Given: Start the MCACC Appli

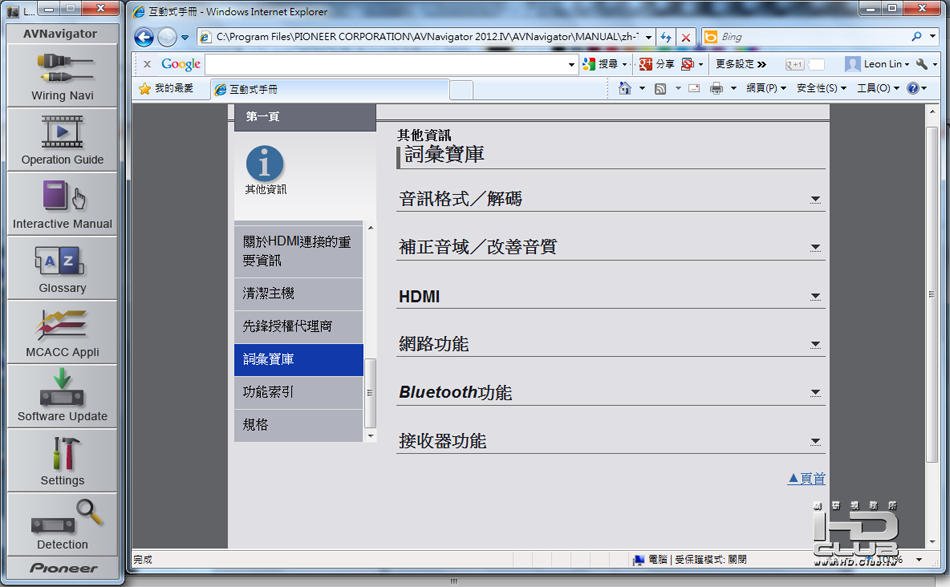Looking at the screenshot, I should 62,333.
